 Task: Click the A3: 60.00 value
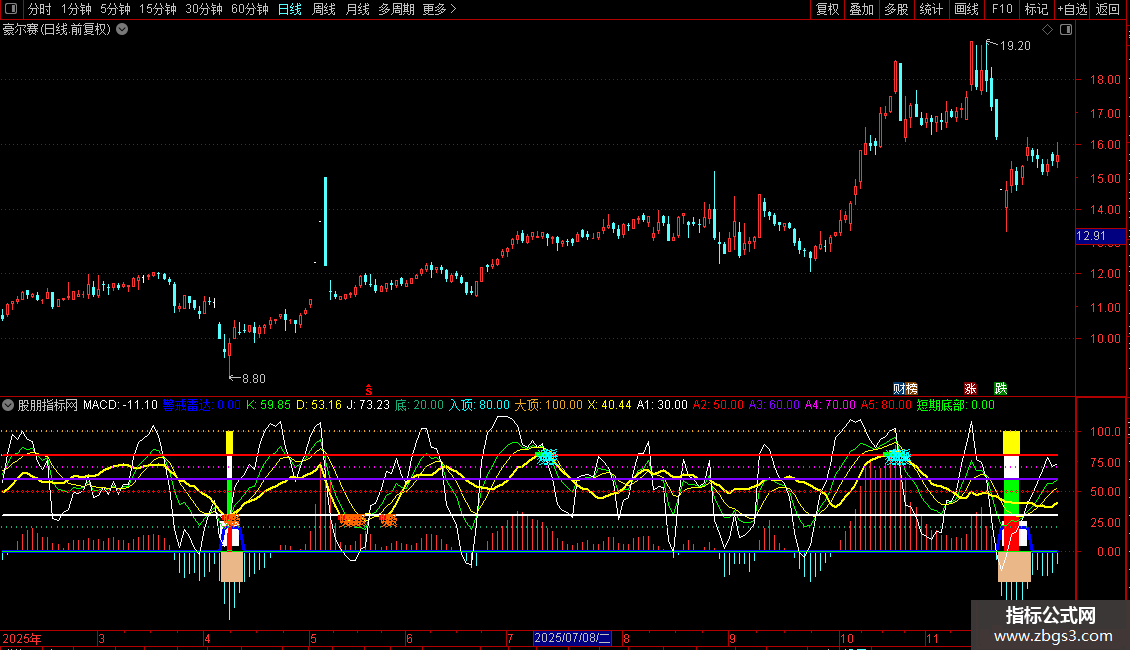coord(775,405)
